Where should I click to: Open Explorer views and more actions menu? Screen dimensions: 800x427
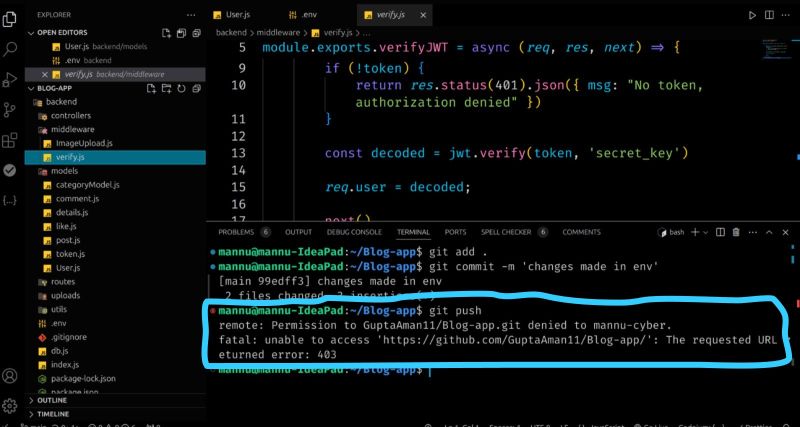coord(191,15)
